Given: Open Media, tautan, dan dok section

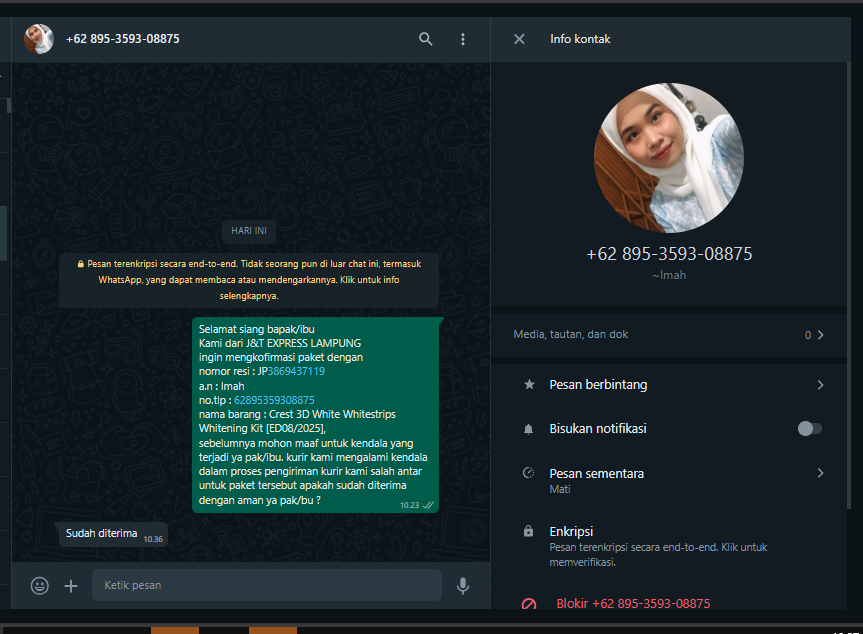Looking at the screenshot, I should pos(669,335).
